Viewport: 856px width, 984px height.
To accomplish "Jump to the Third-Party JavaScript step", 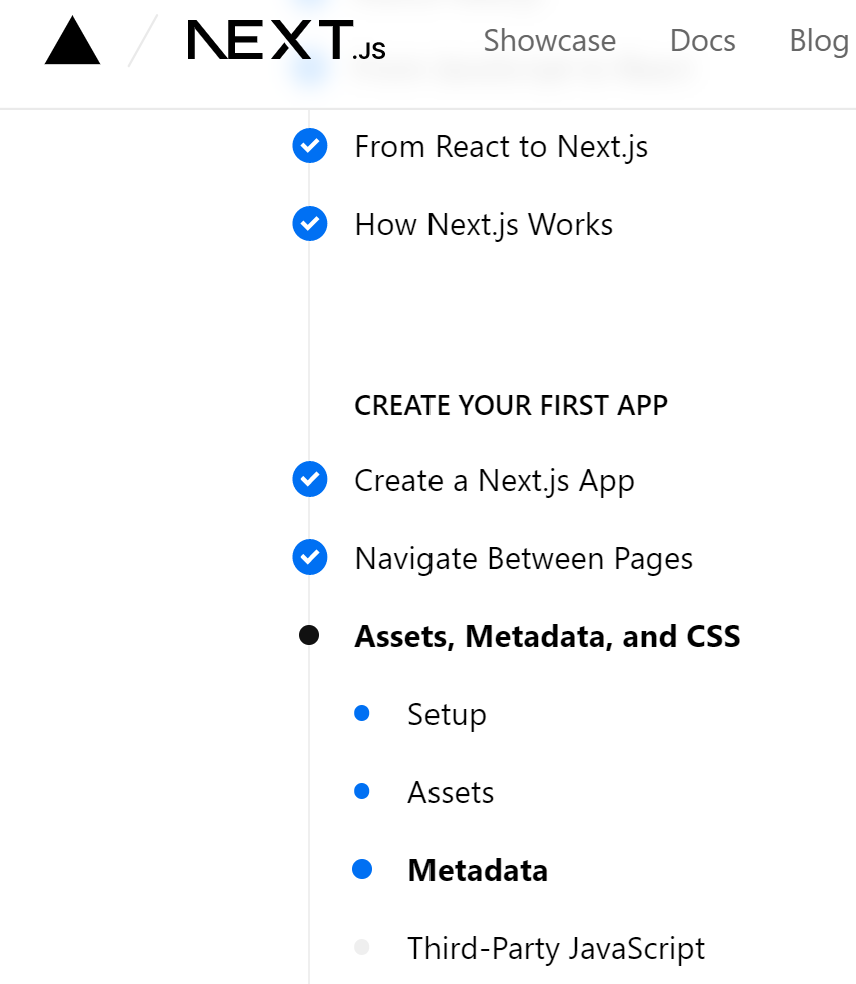I will 556,949.
